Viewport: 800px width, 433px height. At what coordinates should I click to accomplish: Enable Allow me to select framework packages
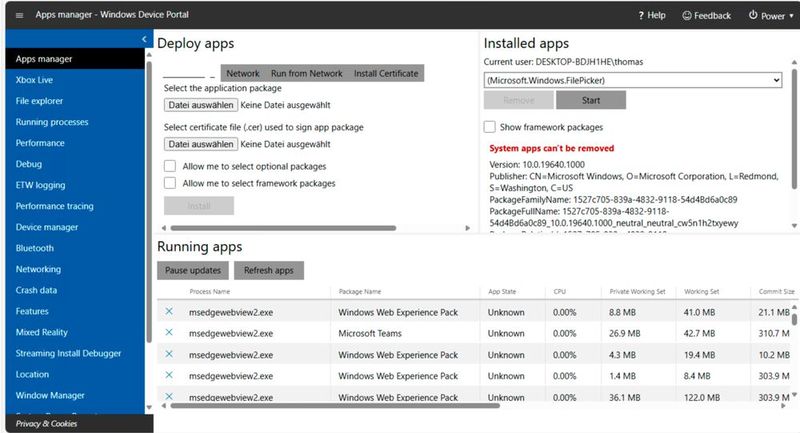[170, 183]
